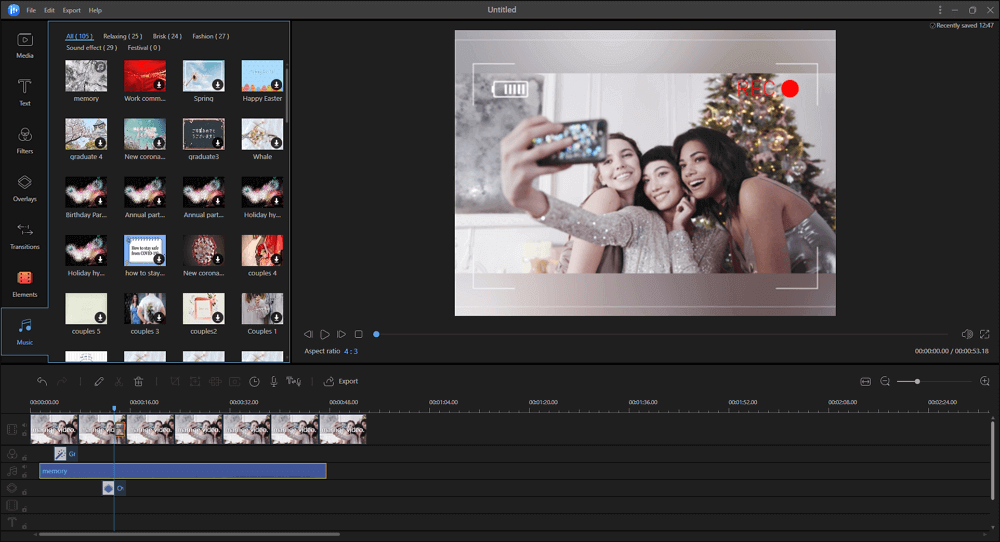The width and height of the screenshot is (1000, 542).
Task: Click the Export button in timeline toolbar
Action: tap(341, 381)
